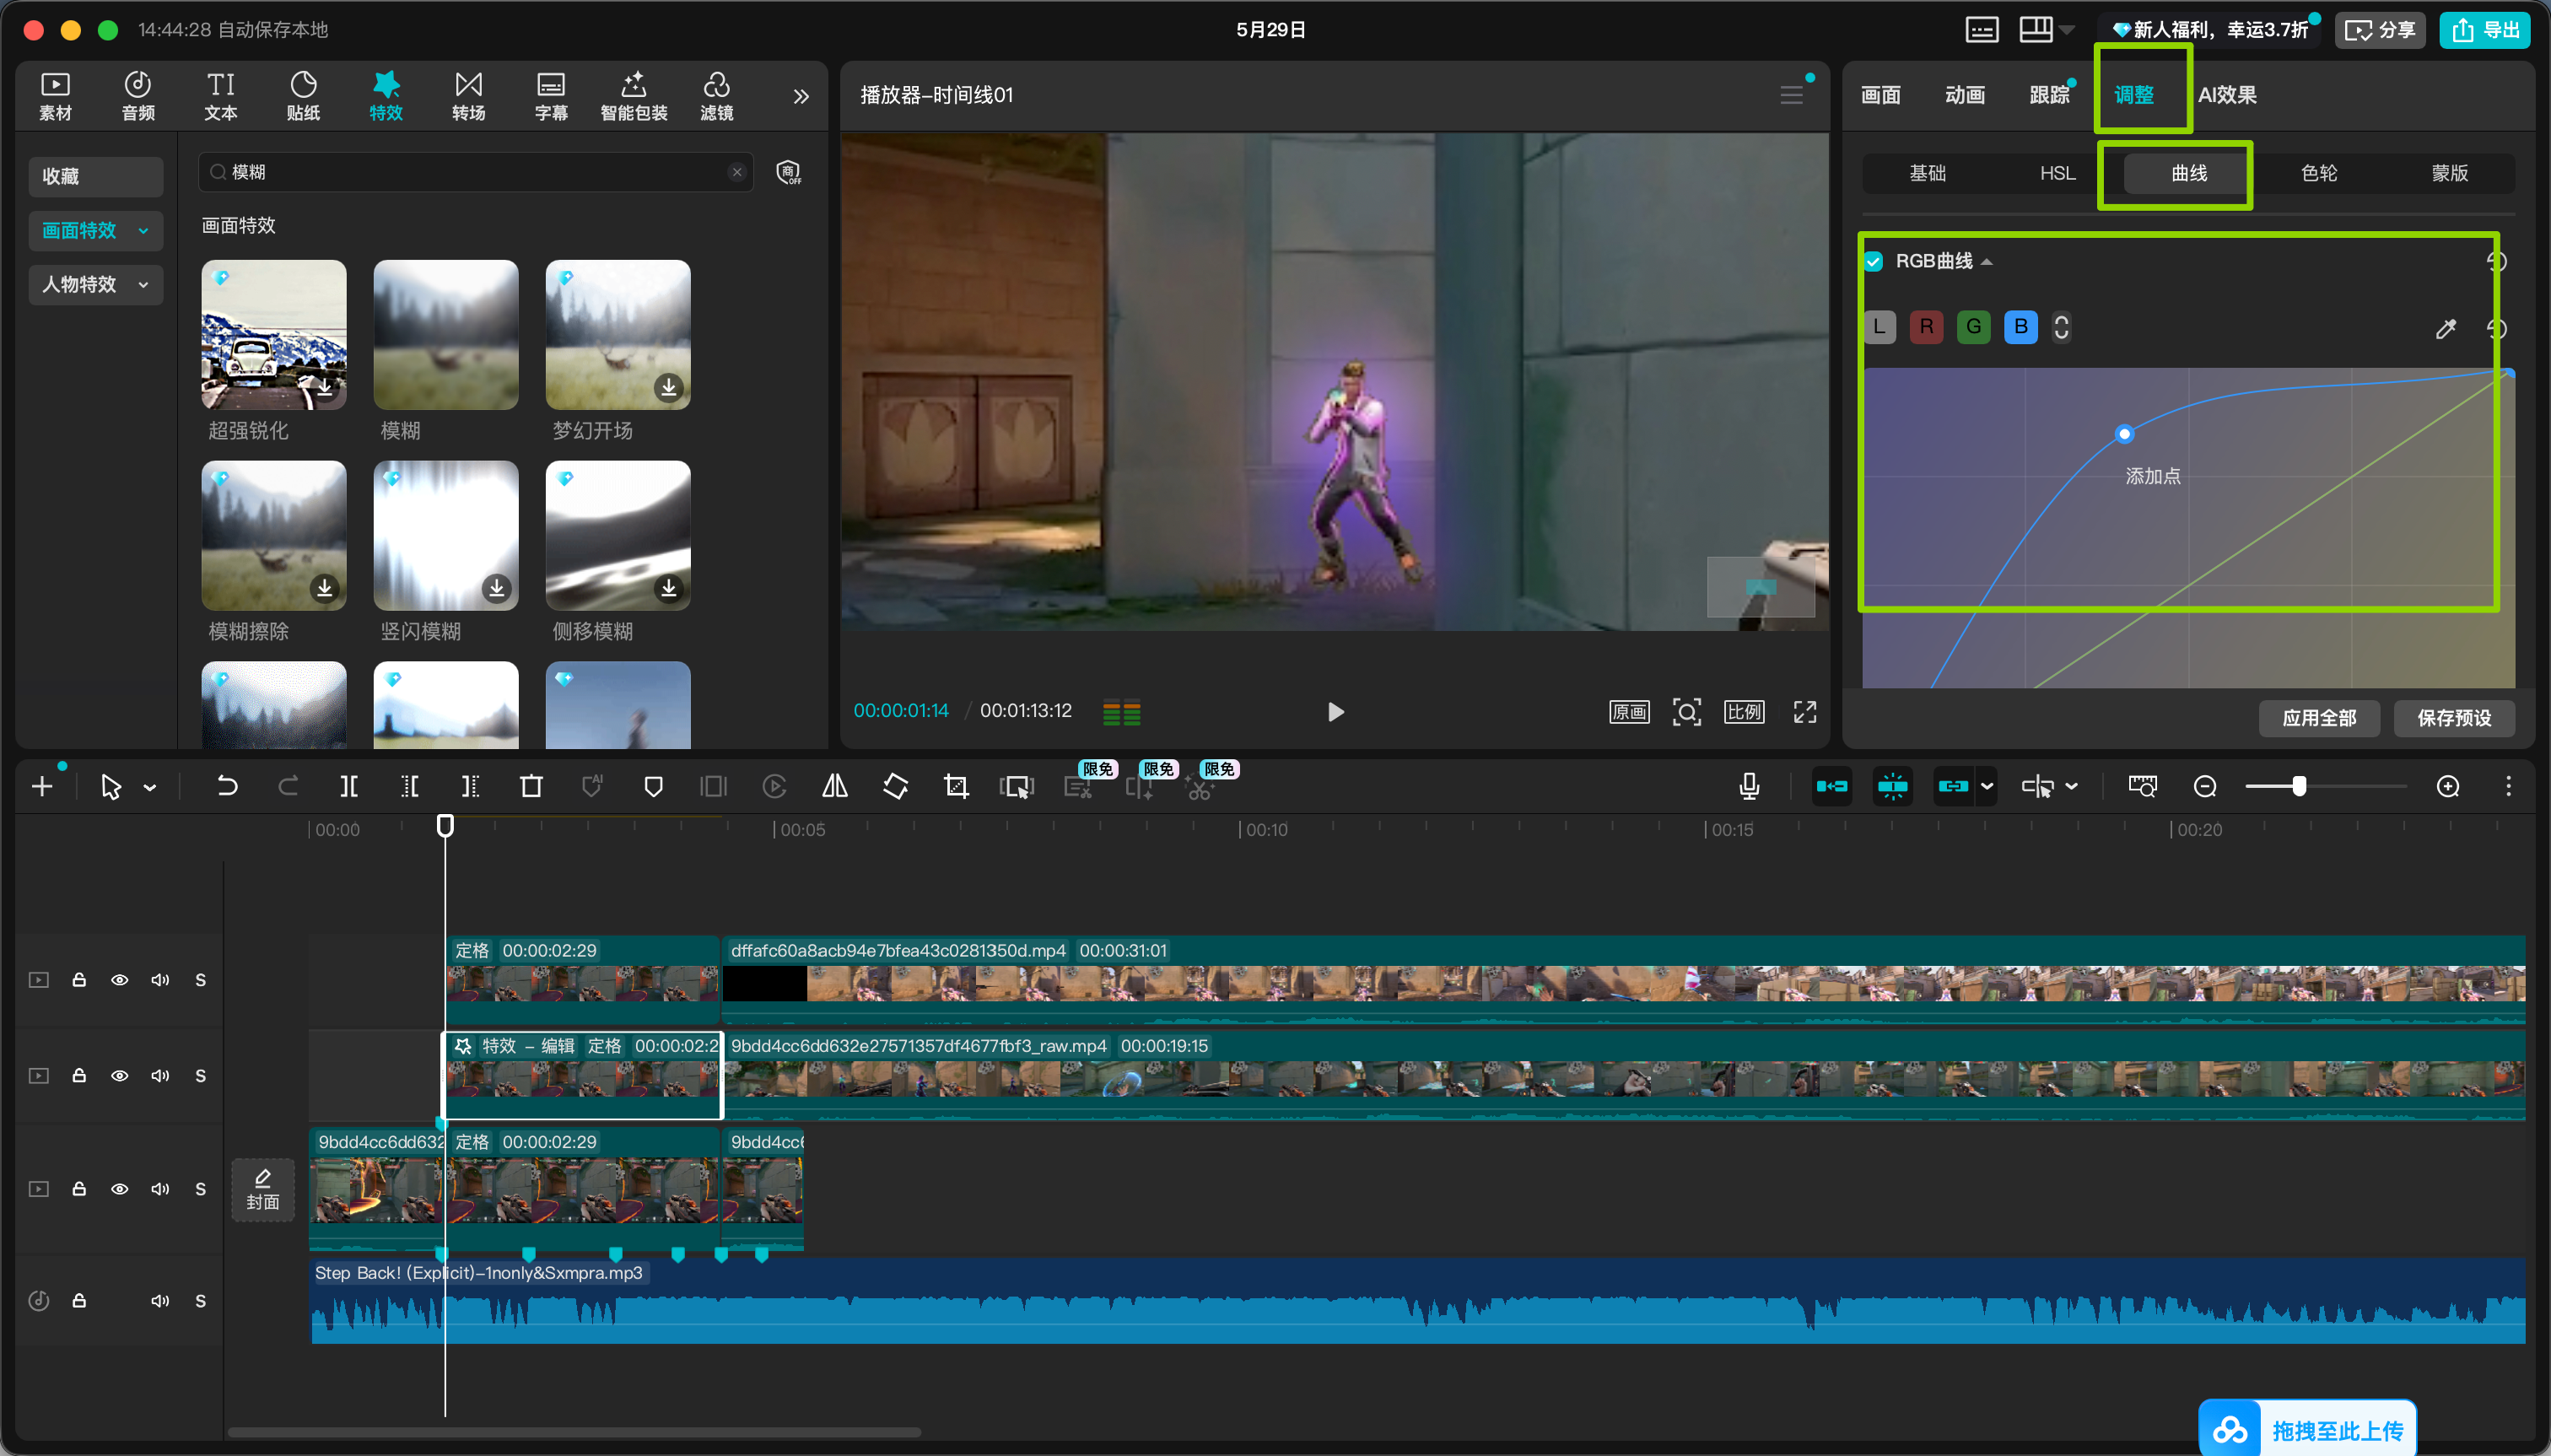The image size is (2551, 1456).
Task: Switch to the AI效果 tab
Action: [2227, 95]
